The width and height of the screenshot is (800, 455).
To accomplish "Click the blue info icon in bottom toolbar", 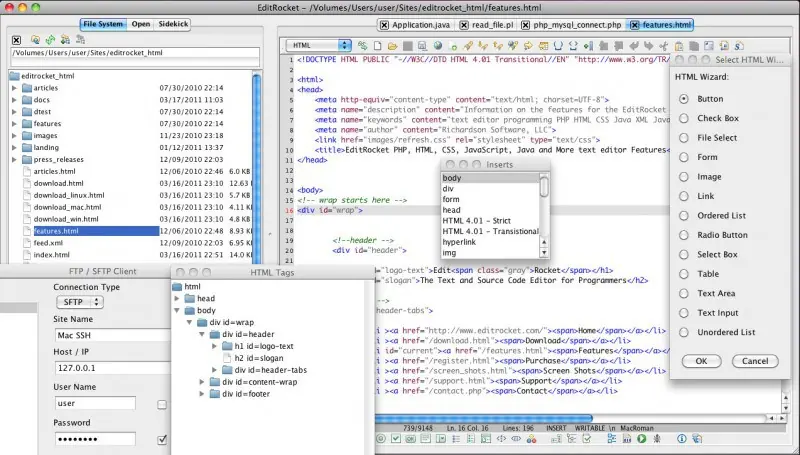I will (682, 439).
